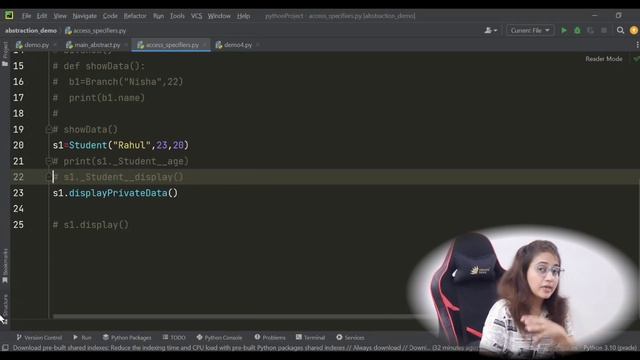Click line number 23 in the gutter

(18, 193)
